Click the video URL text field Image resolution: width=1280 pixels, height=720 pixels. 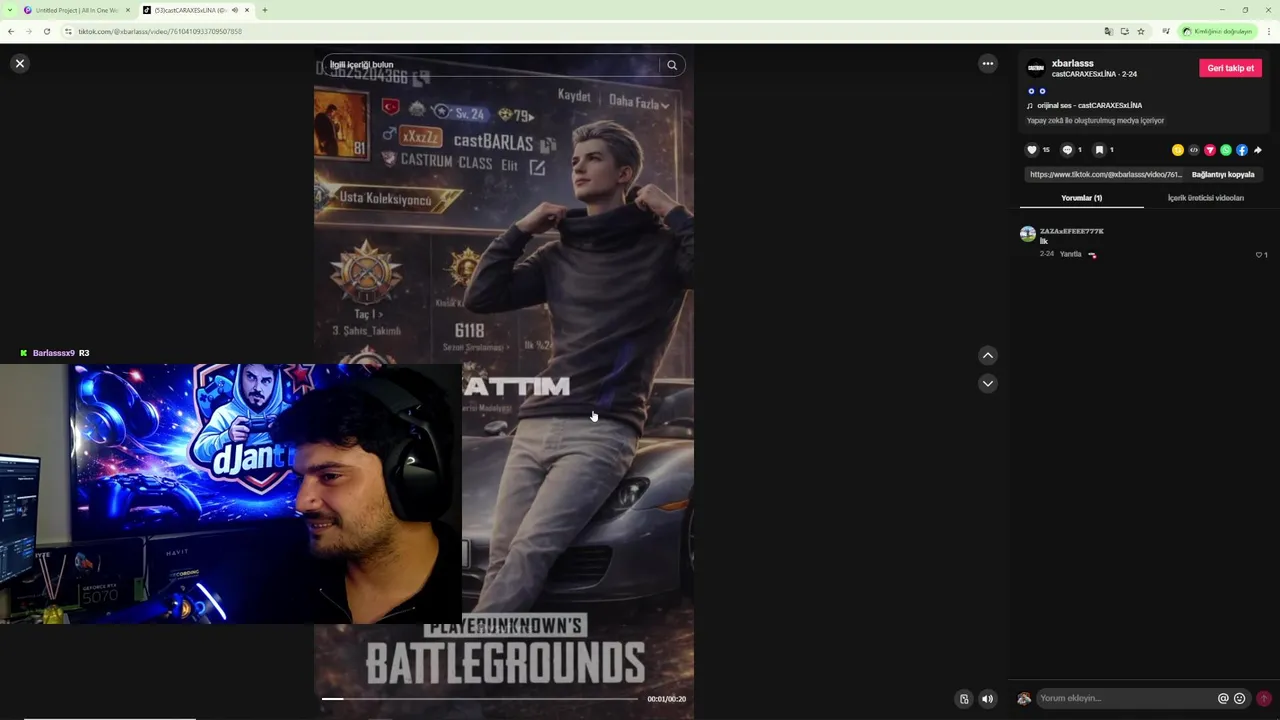(x=1106, y=174)
